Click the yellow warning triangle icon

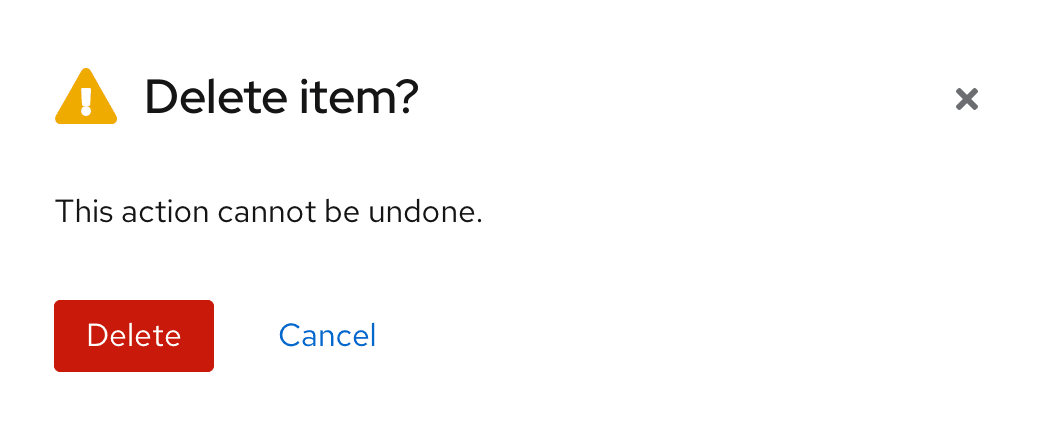point(86,97)
